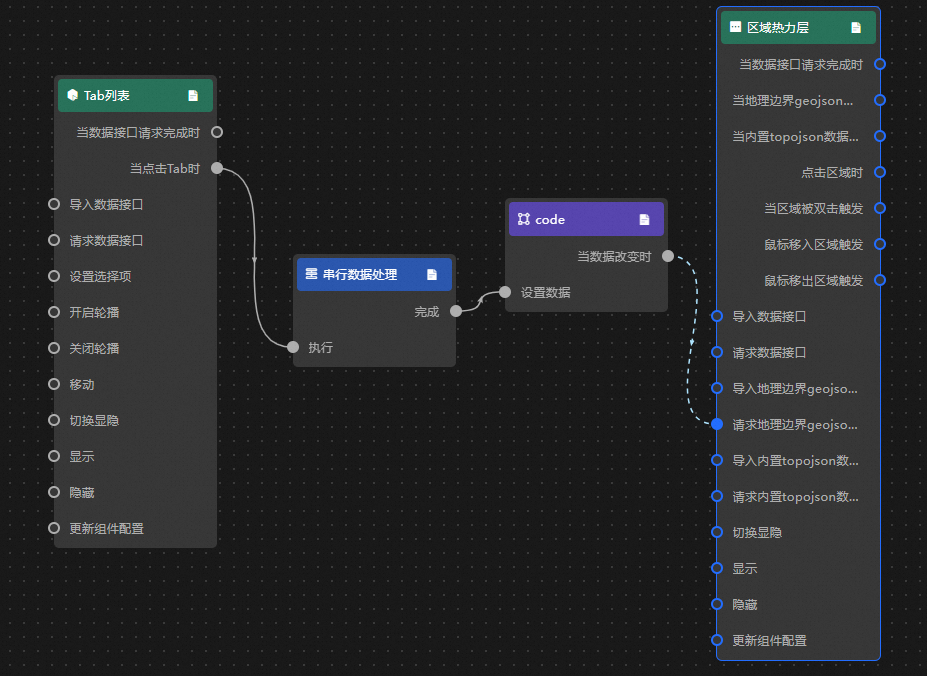Image resolution: width=927 pixels, height=676 pixels.
Task: Click the 完成 output port
Action: (456, 311)
